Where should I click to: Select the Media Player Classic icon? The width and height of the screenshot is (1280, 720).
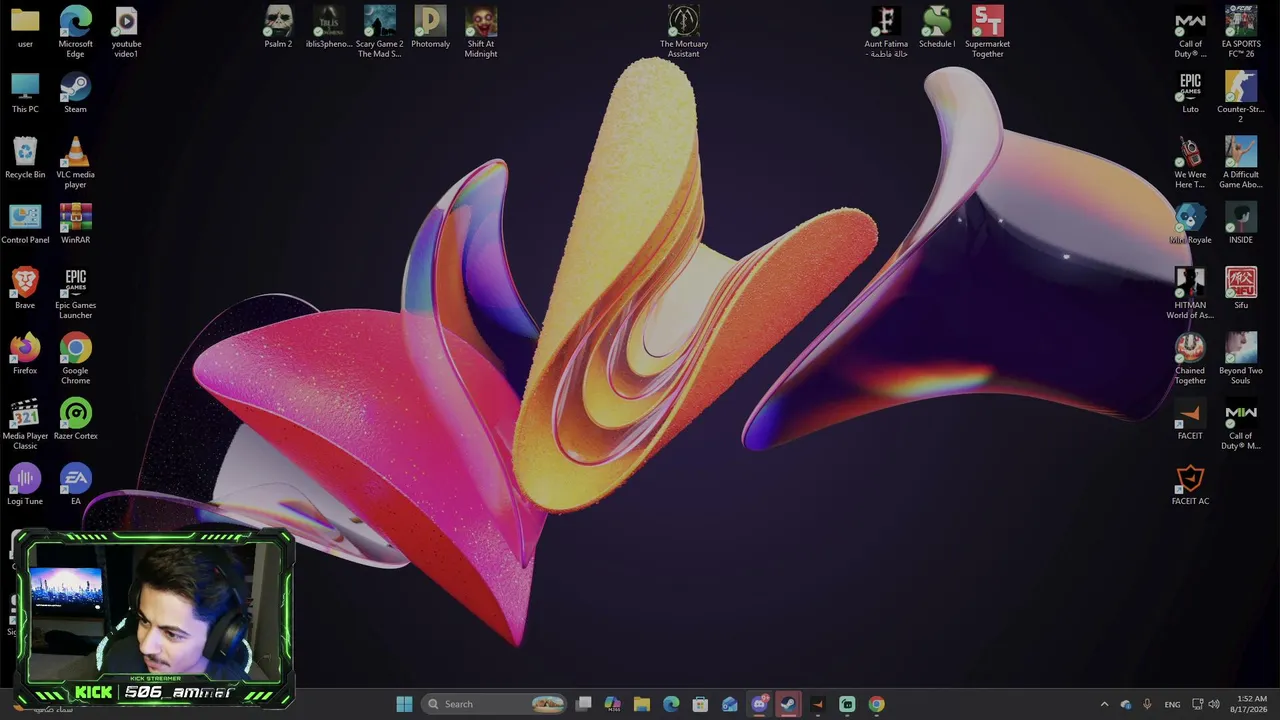click(x=25, y=424)
